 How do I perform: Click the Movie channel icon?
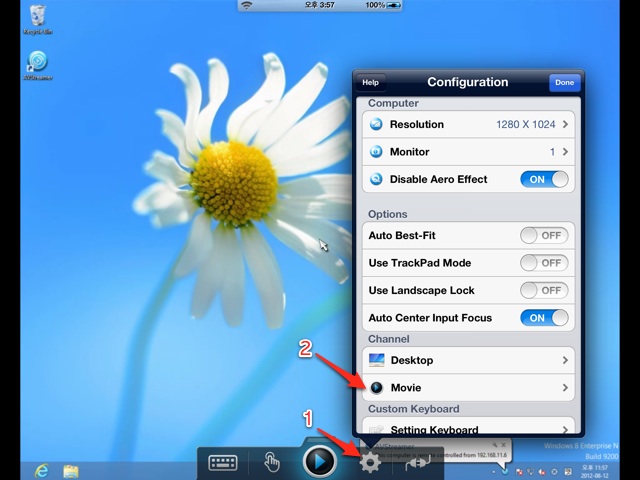pyautogui.click(x=376, y=388)
